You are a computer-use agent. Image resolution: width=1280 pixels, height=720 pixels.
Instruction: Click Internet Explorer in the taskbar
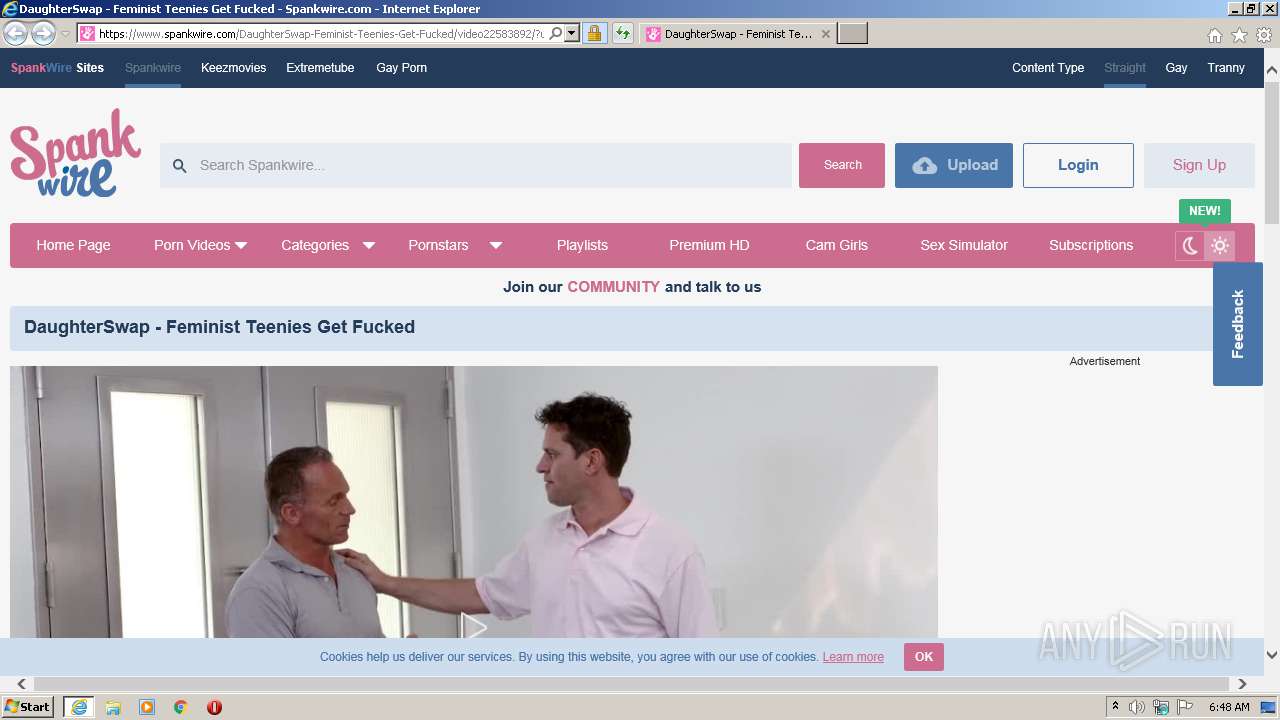pyautogui.click(x=79, y=707)
